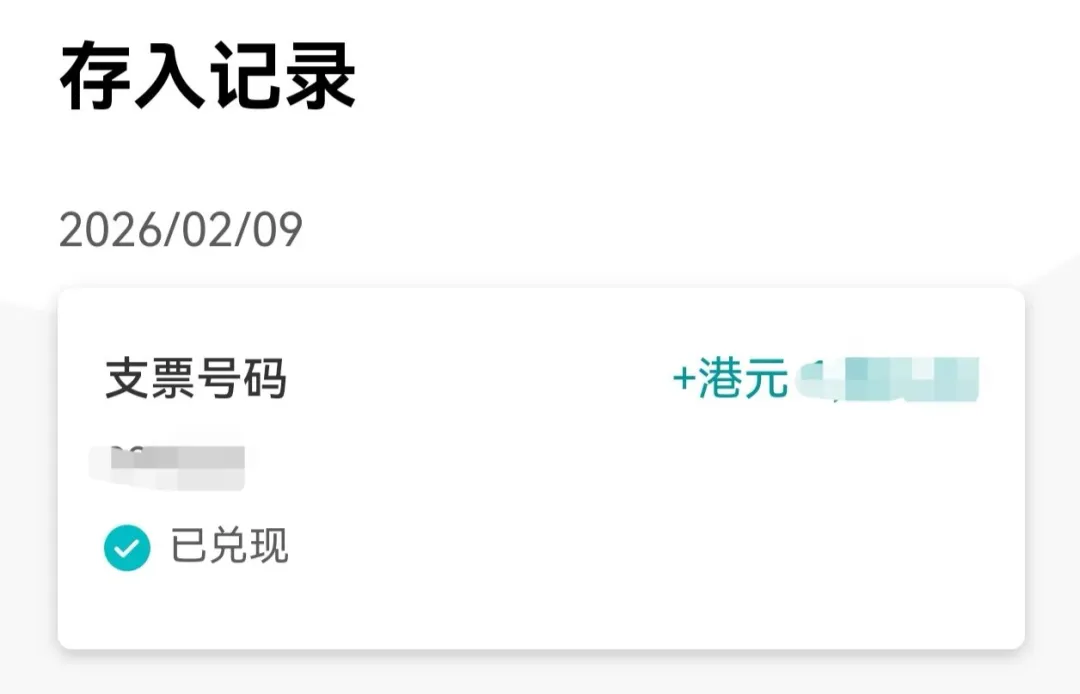Click the plus sign before 港元
Viewport: 1080px width, 694px height.
coord(683,381)
